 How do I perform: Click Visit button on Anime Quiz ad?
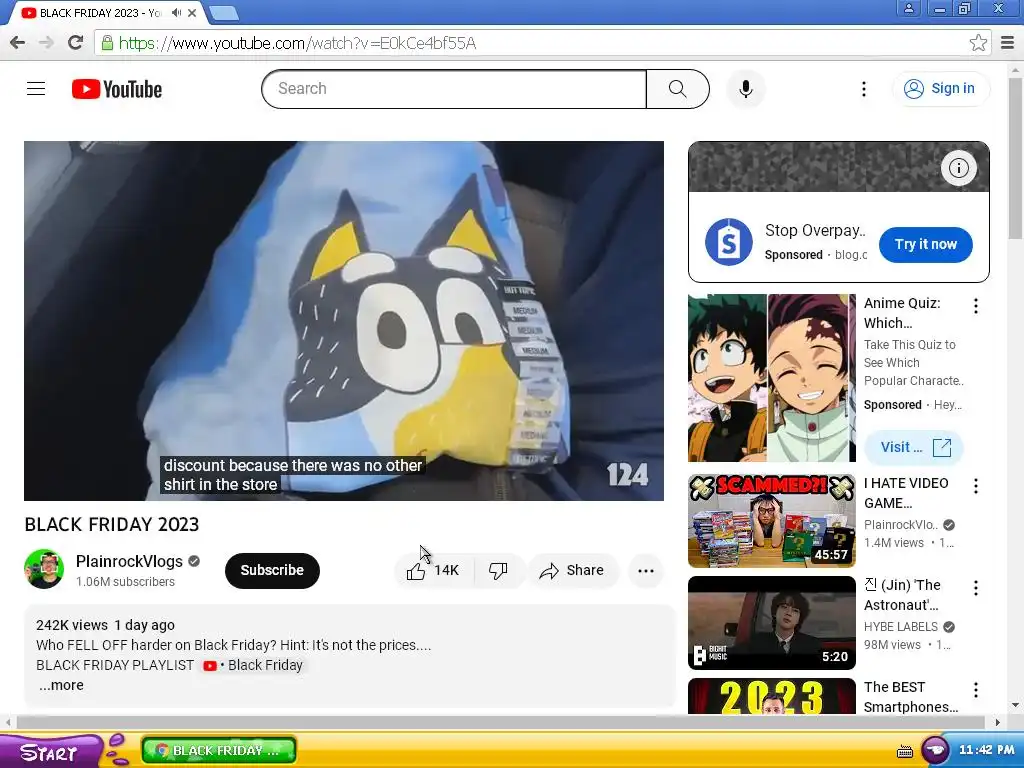click(914, 447)
